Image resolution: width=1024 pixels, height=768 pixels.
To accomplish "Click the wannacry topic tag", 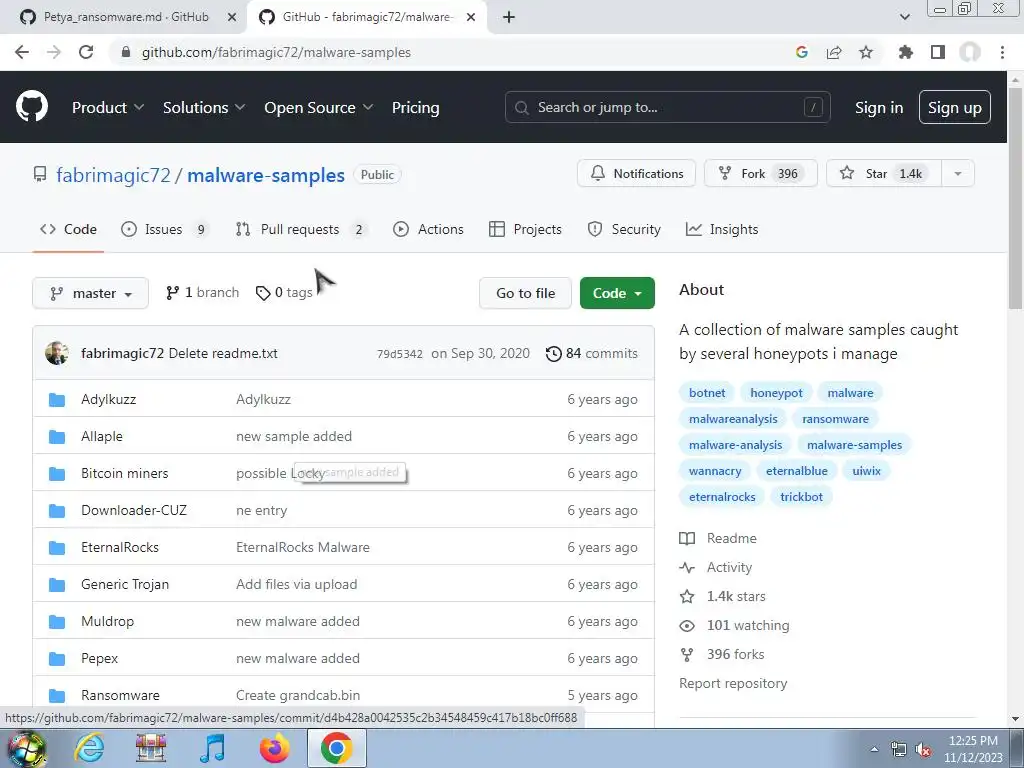I will coord(715,471).
